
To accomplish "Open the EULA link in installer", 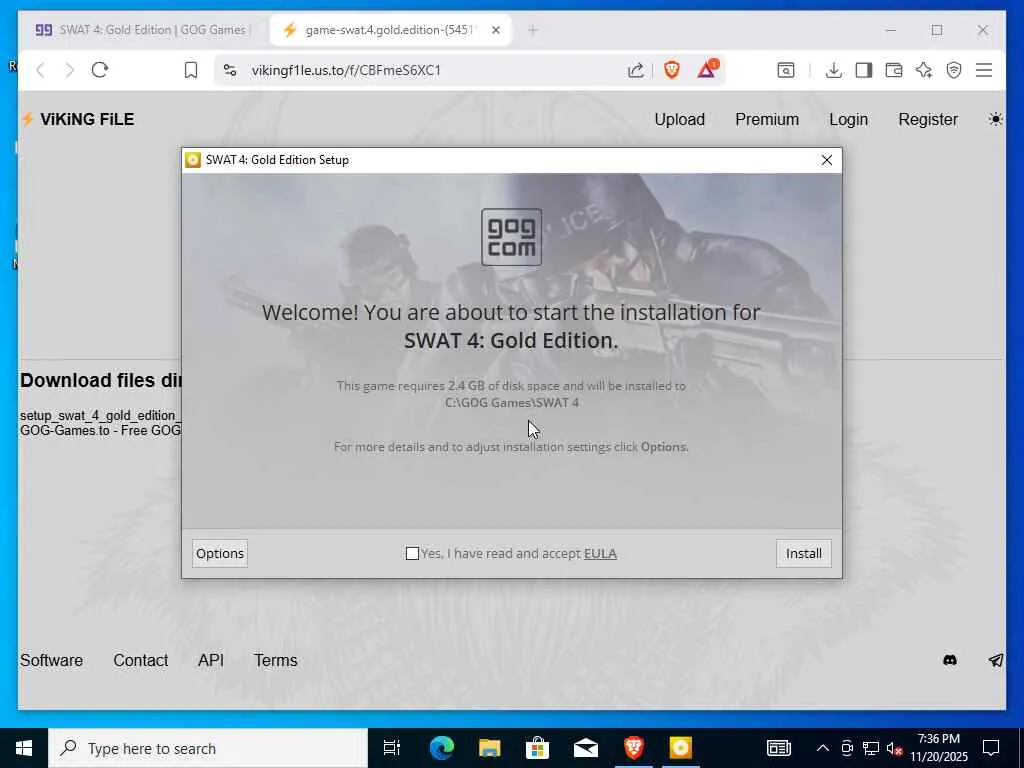I will click(x=600, y=553).
